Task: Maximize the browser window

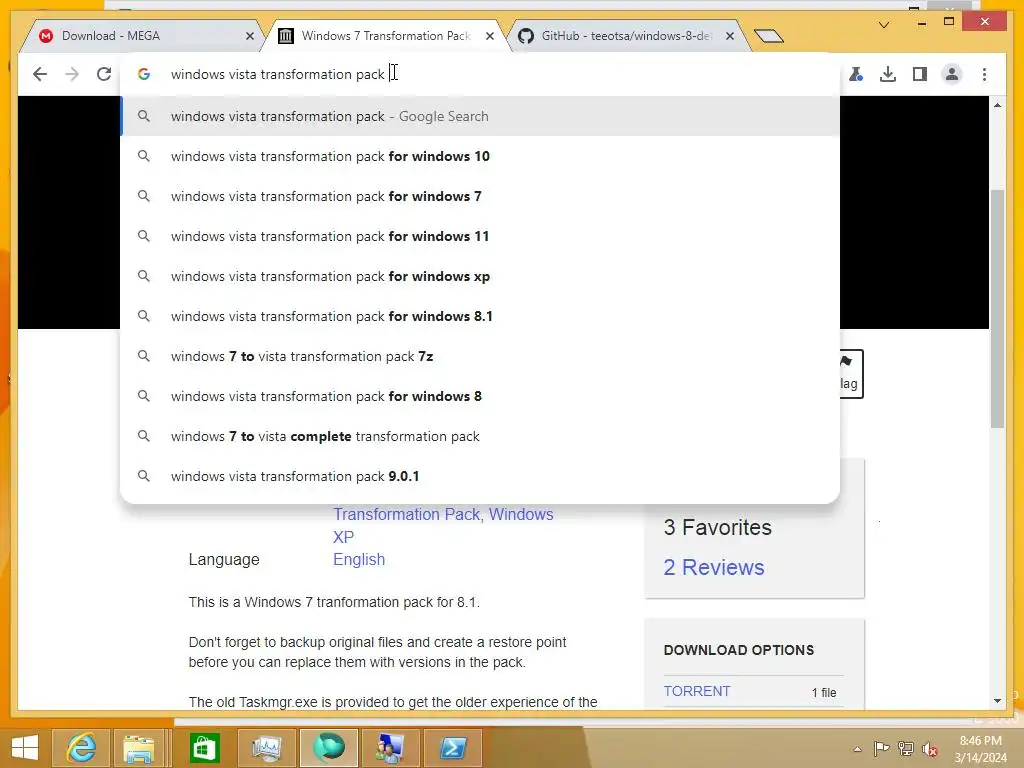Action: 949,22
